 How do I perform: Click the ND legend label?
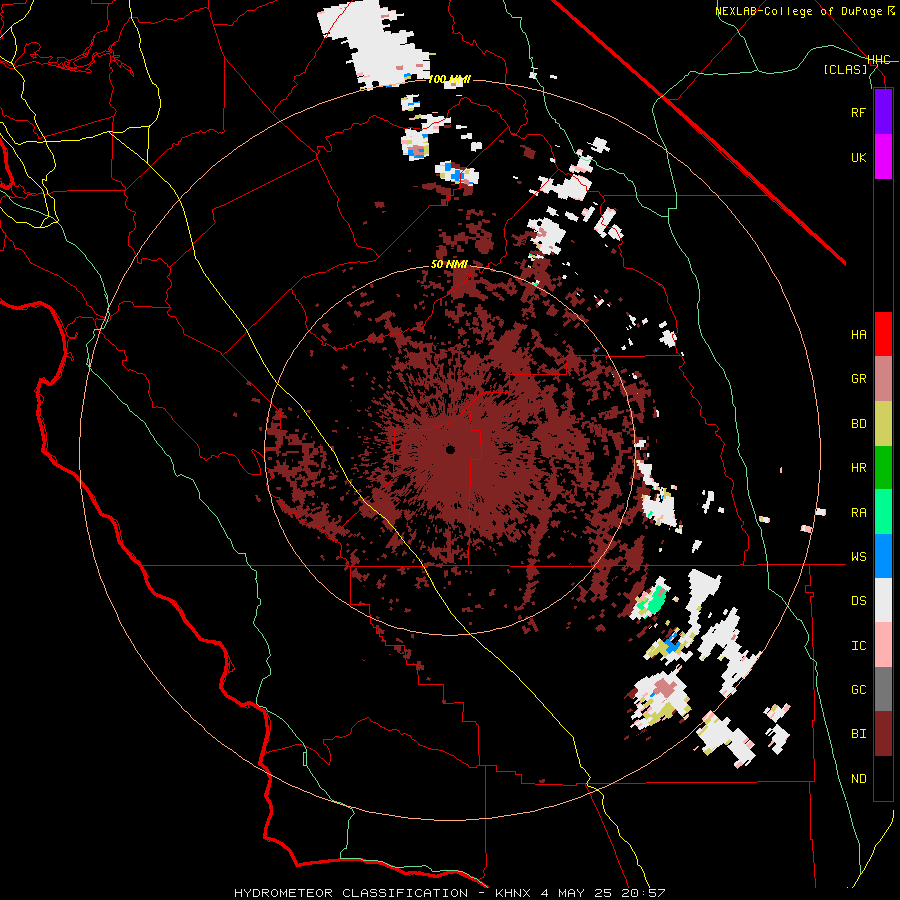point(858,779)
